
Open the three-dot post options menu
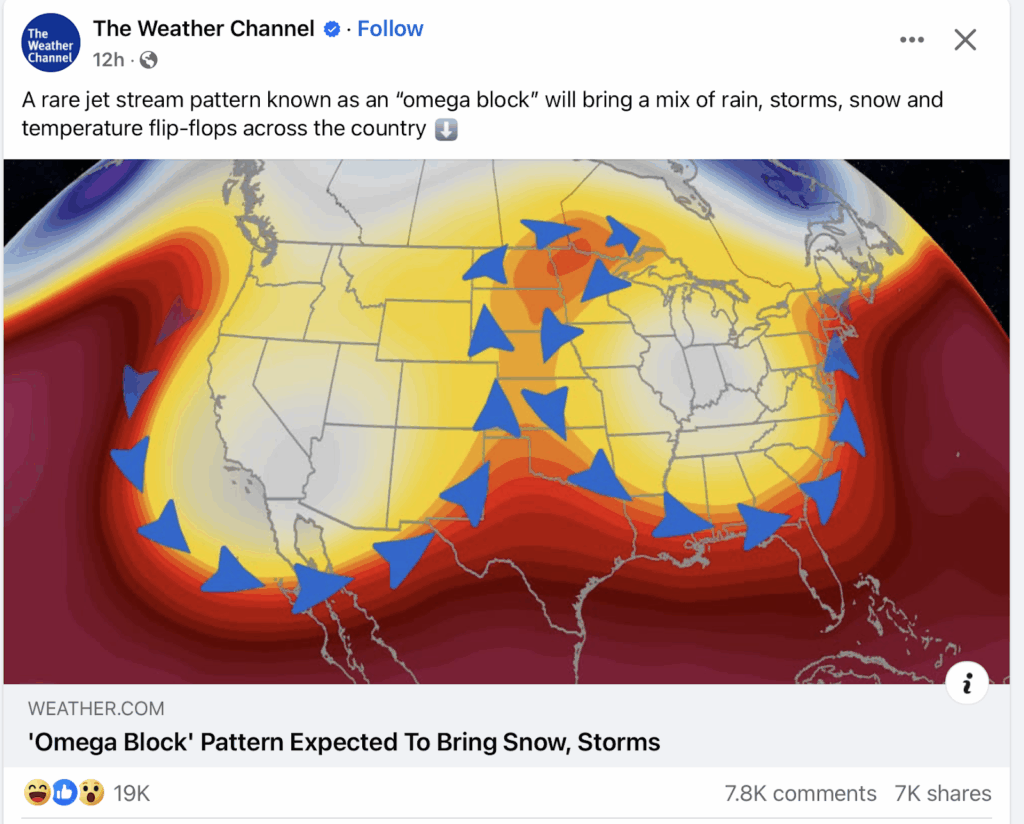click(x=912, y=40)
